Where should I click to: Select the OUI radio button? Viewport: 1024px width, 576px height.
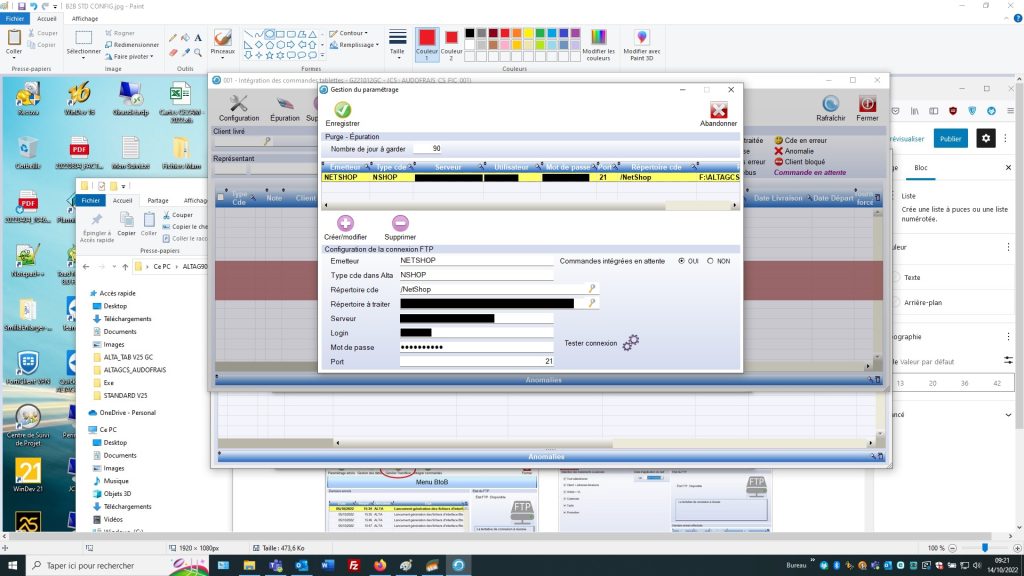(682, 261)
